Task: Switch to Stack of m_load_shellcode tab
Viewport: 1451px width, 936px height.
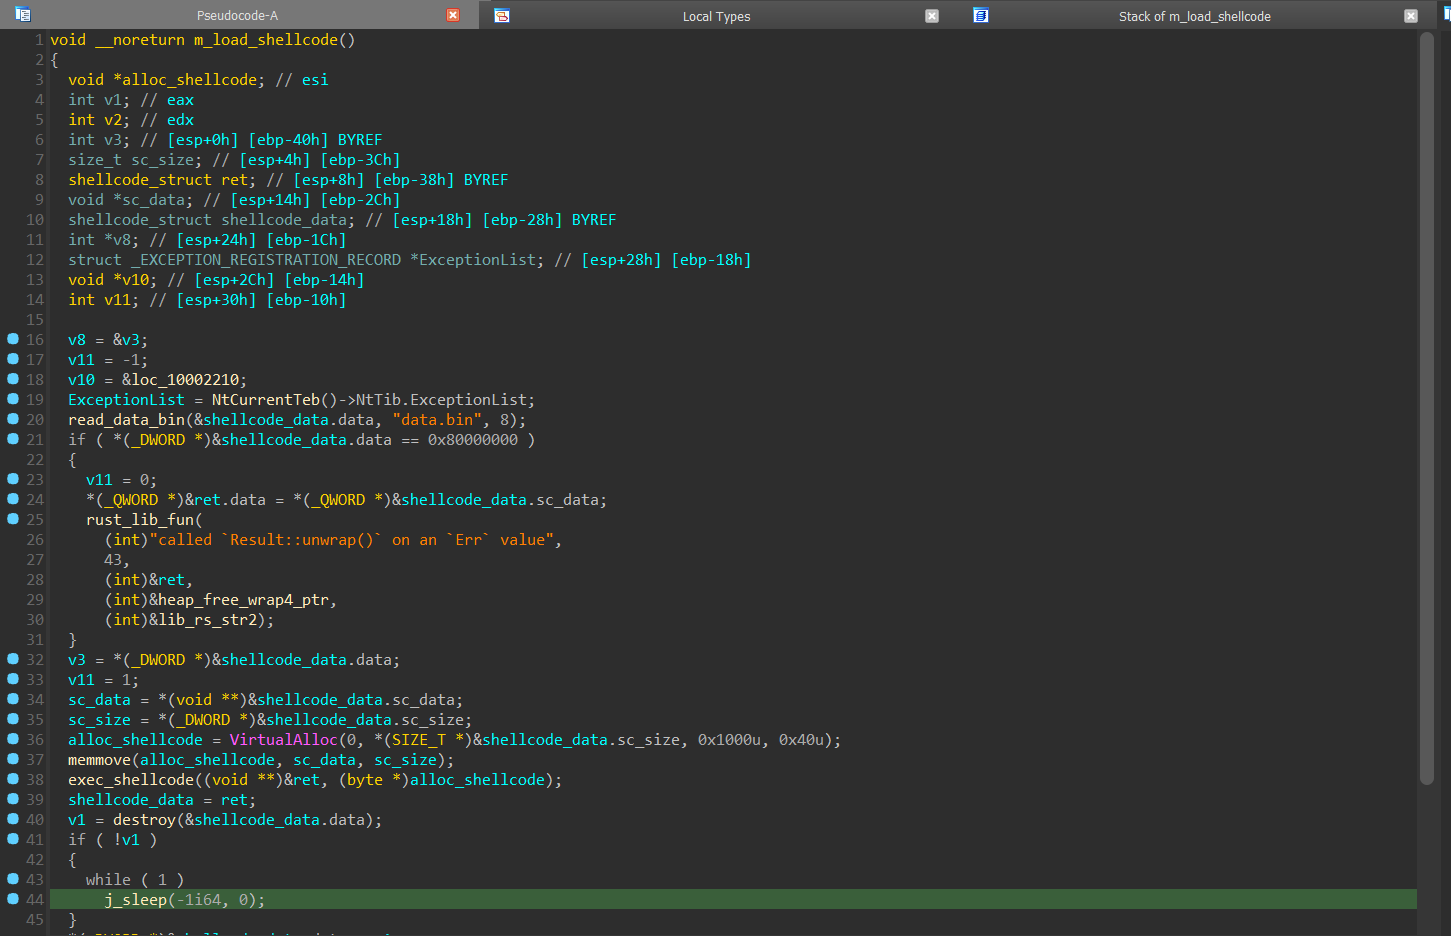Action: [1194, 16]
